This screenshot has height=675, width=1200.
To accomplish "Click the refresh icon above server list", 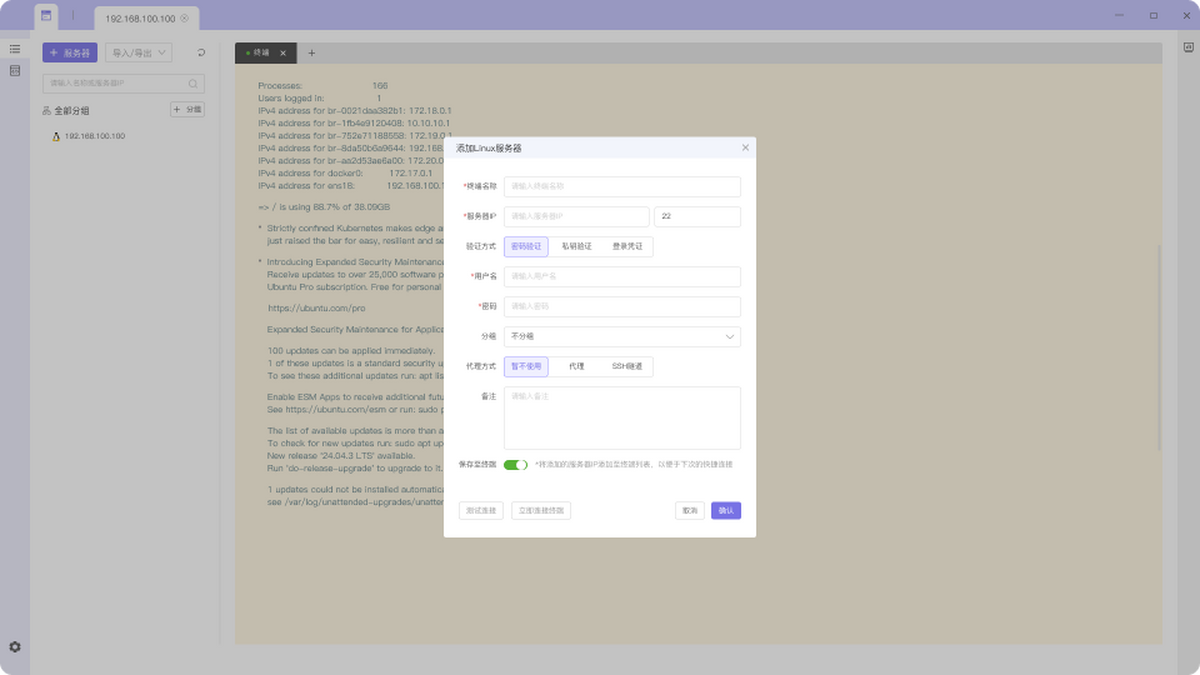I will (x=201, y=53).
